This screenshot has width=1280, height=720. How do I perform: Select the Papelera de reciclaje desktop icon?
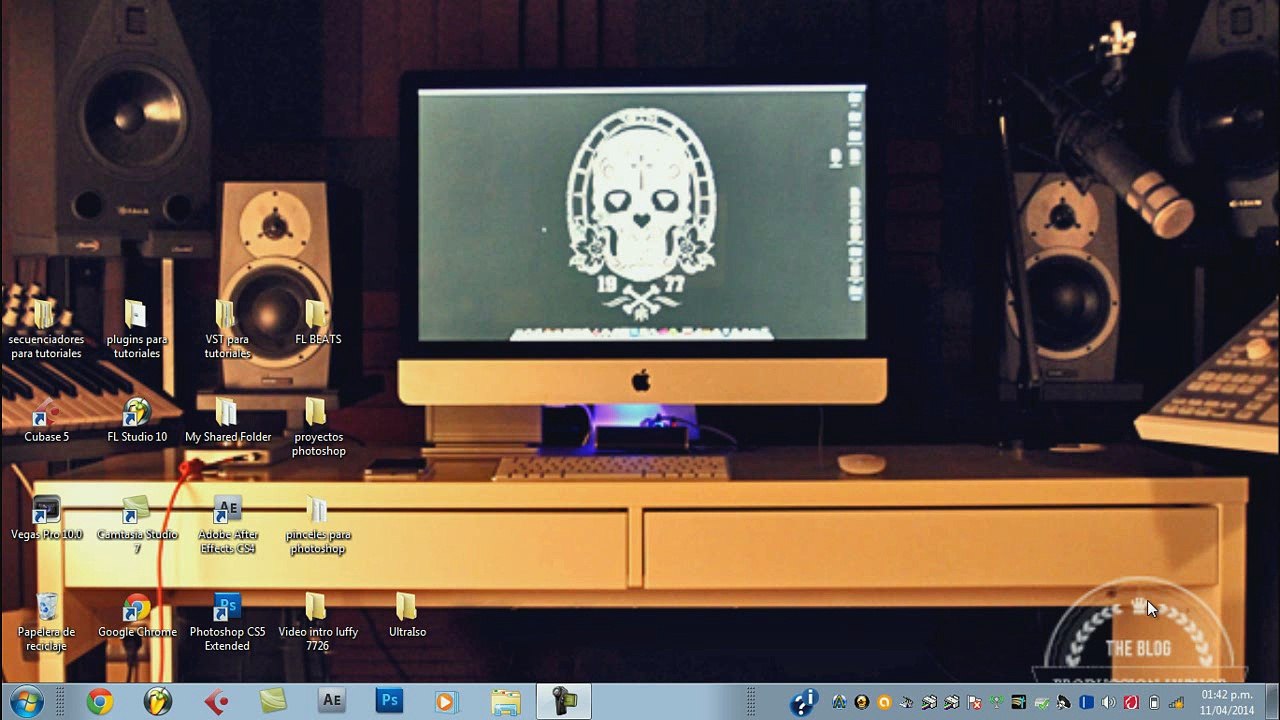coord(46,623)
